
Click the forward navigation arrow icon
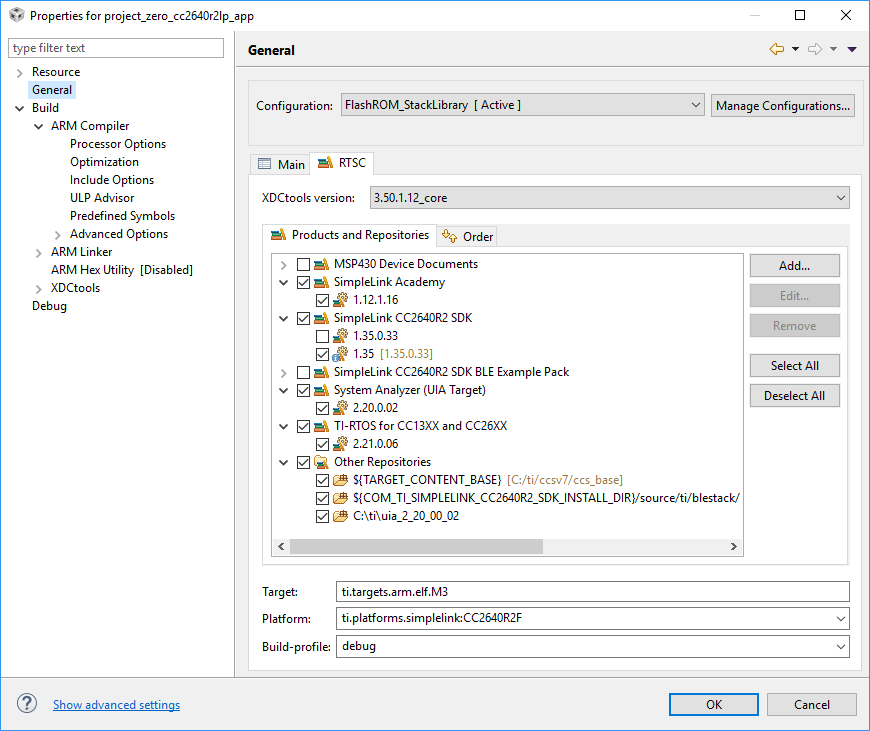[x=815, y=49]
